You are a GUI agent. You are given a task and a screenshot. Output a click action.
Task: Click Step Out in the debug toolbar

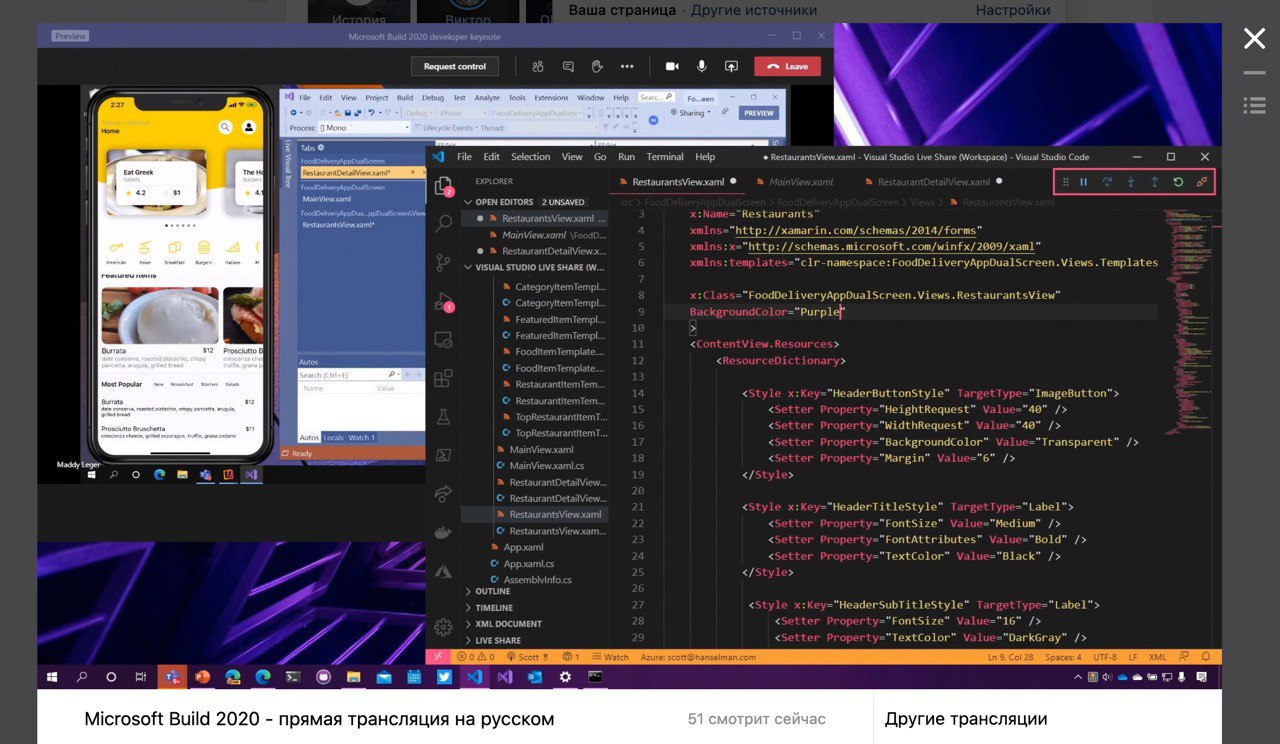tap(1154, 182)
